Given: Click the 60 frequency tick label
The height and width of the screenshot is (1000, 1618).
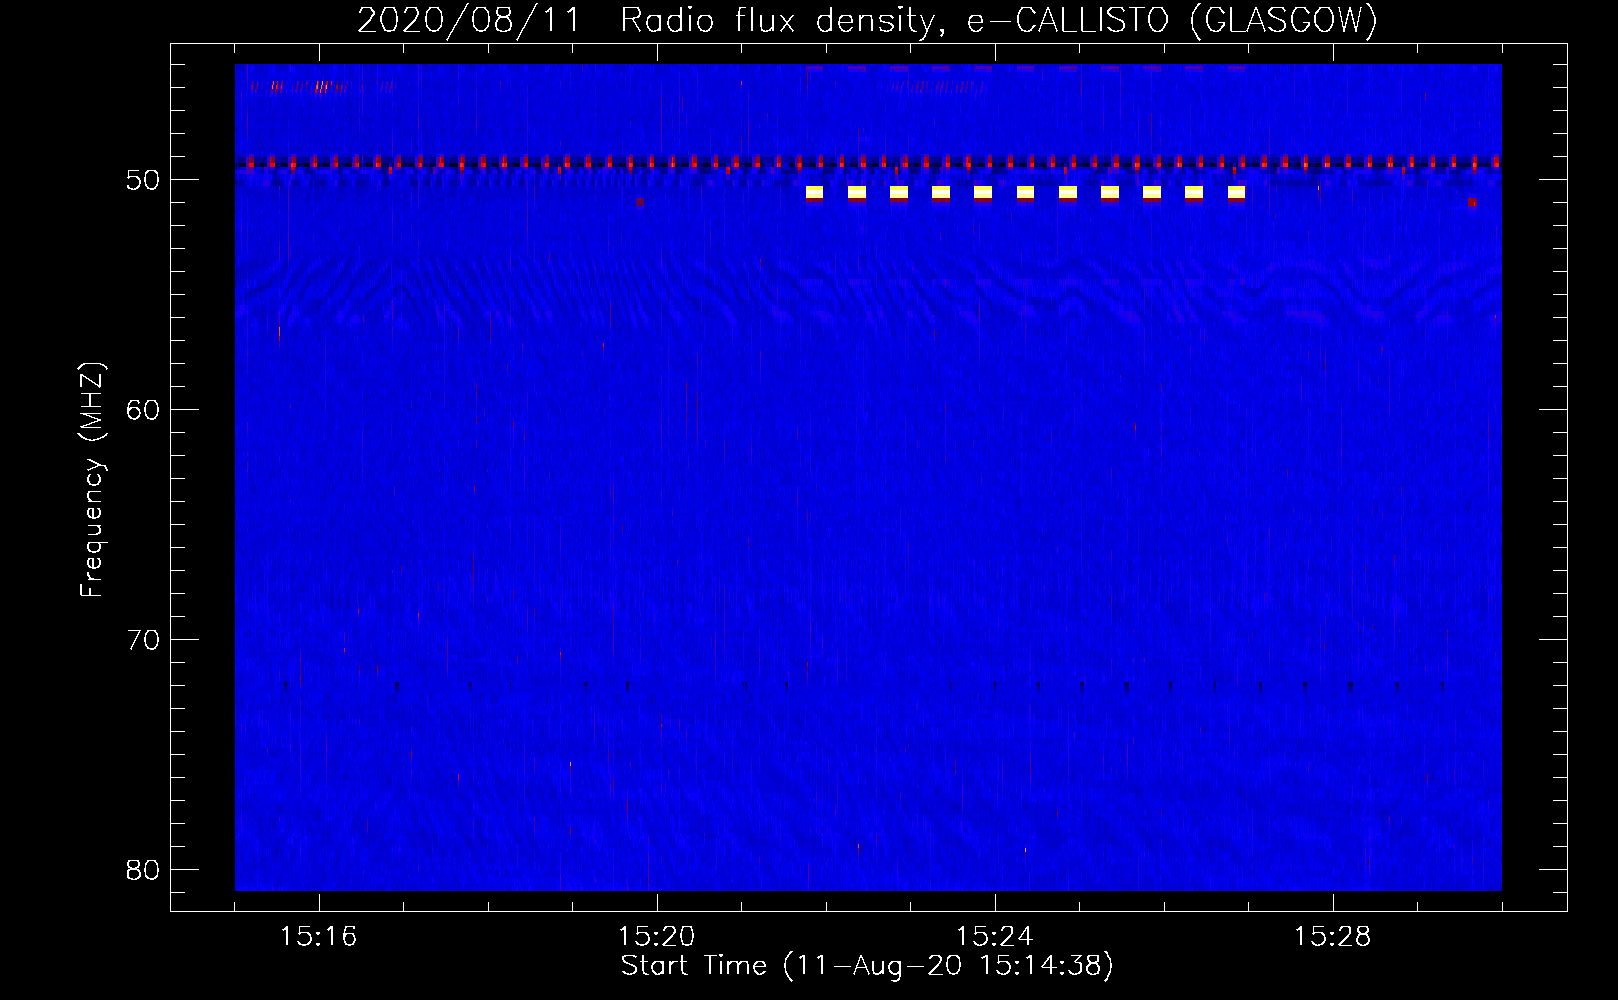Looking at the screenshot, I should click(143, 410).
